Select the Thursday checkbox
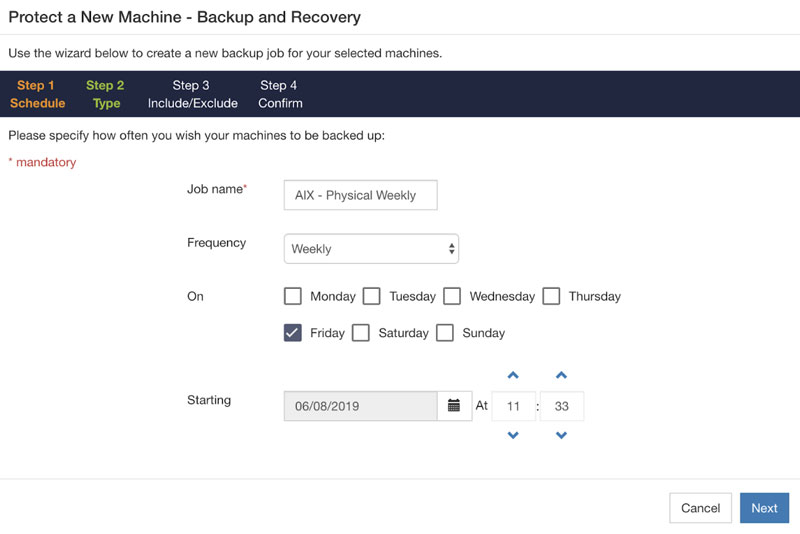Screen dimensions: 800x534 point(551,296)
